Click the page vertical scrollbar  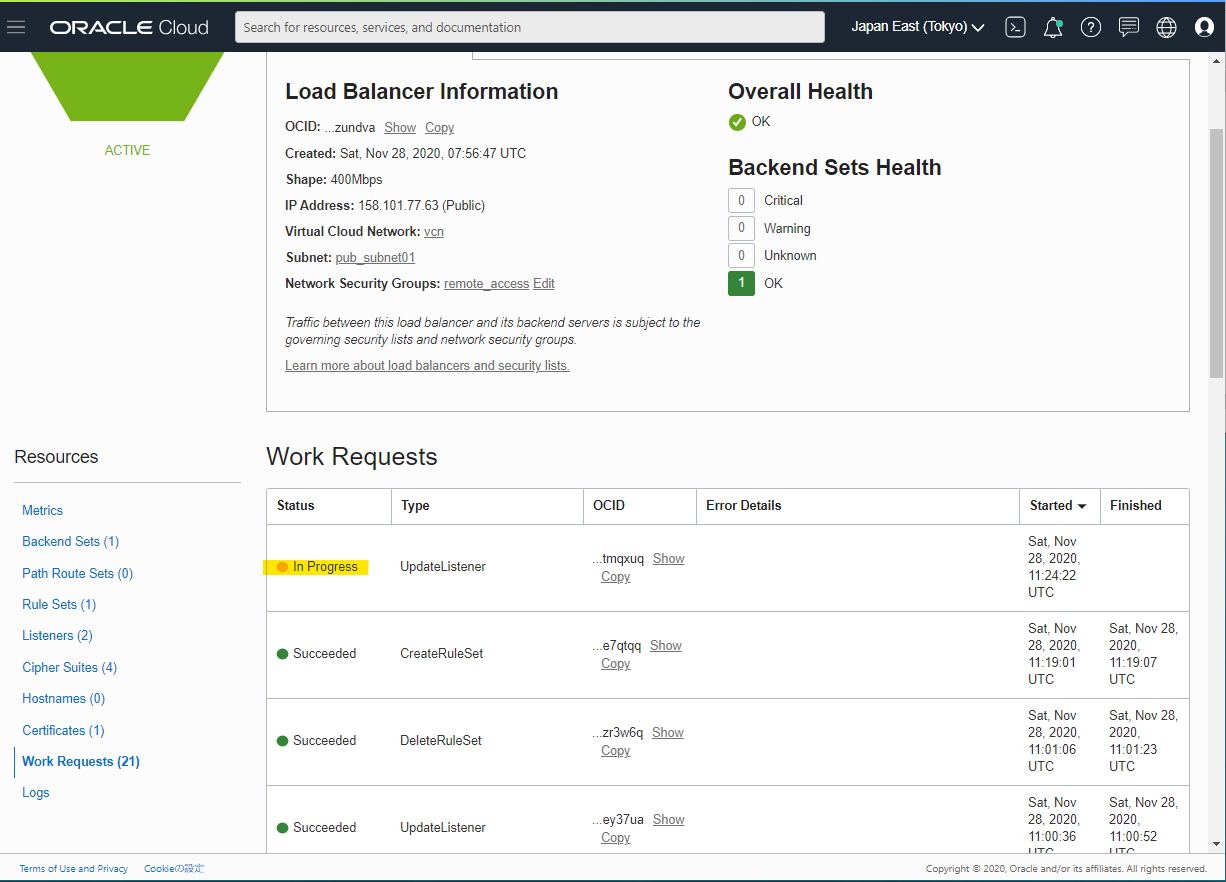(1216, 253)
